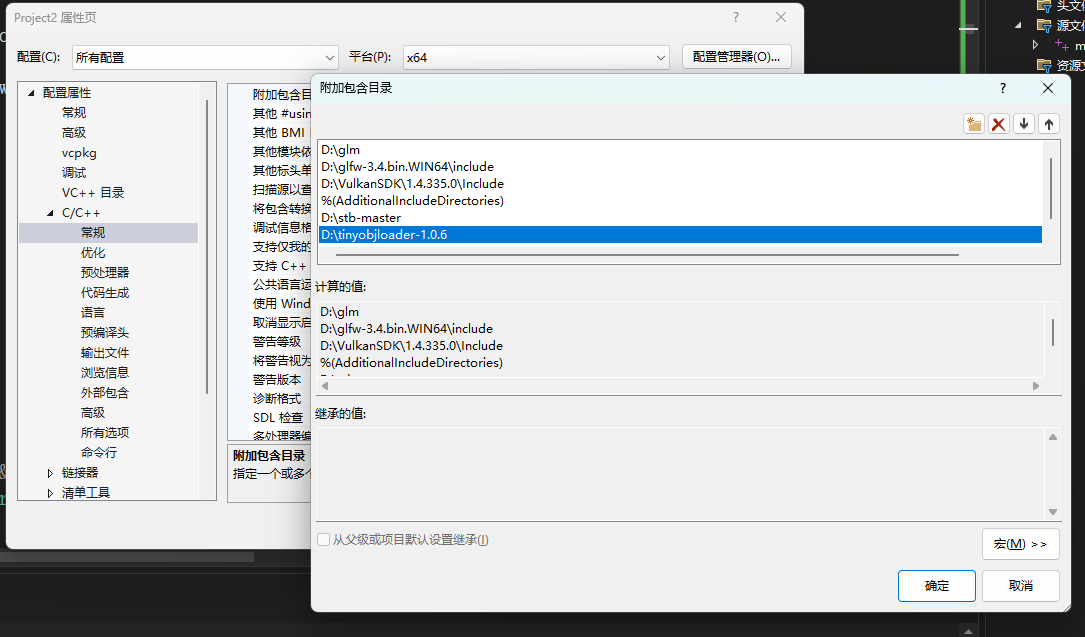The width and height of the screenshot is (1085, 637).
Task: Click 警告等级 property row
Action: [277, 342]
